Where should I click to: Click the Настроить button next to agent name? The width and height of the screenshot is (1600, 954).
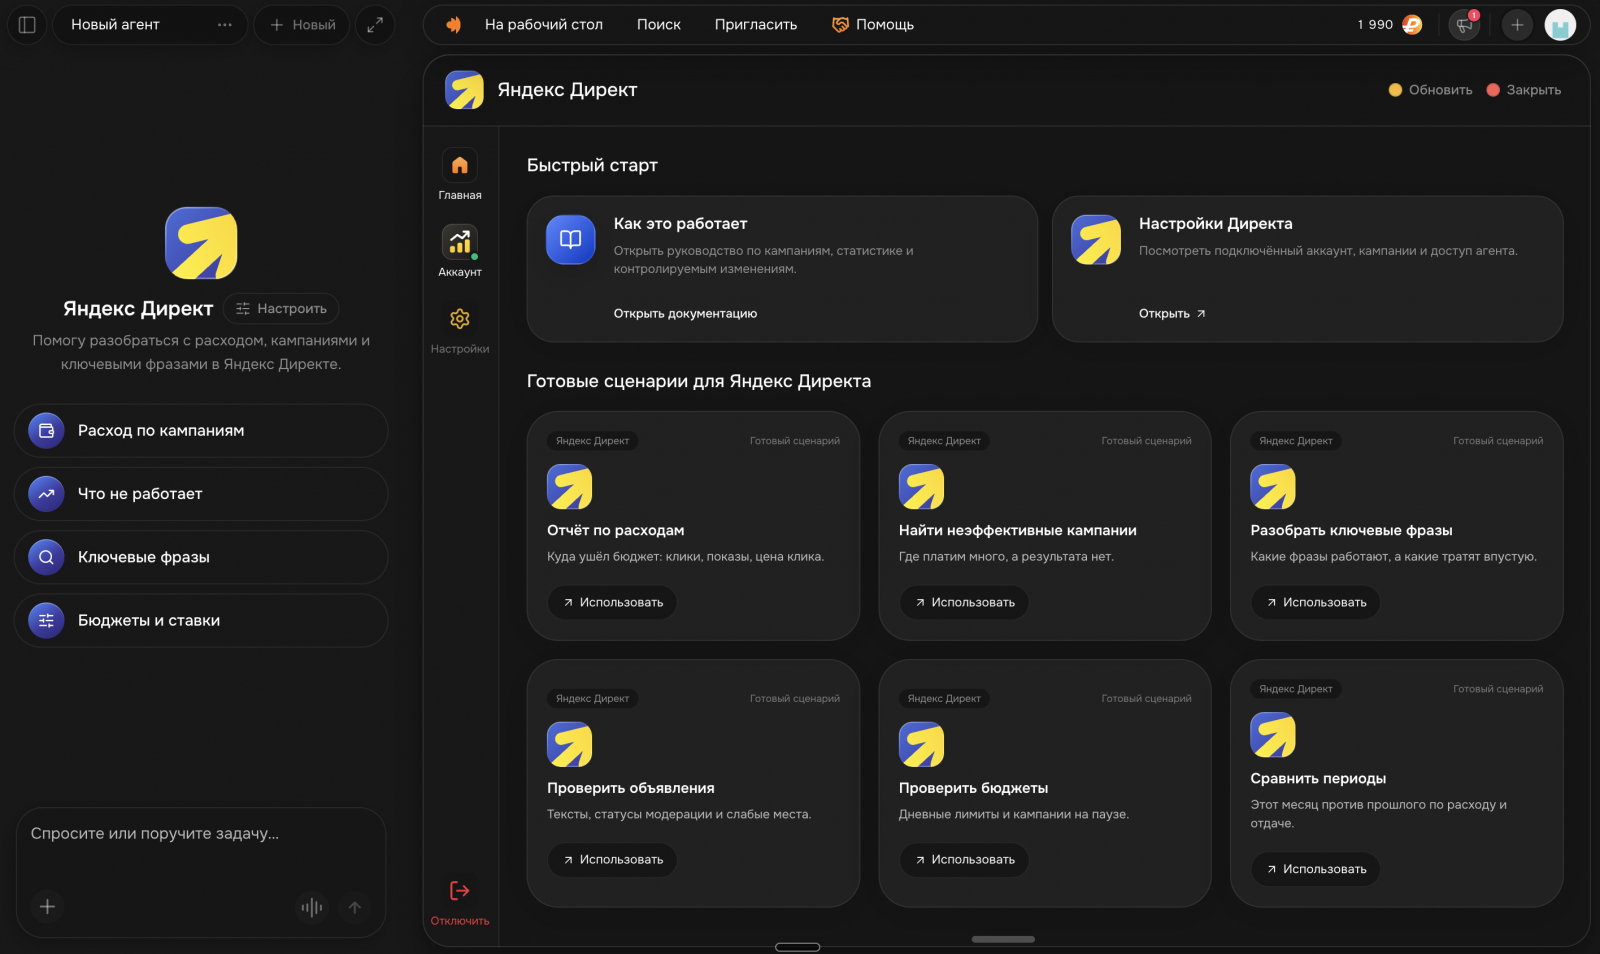coord(281,309)
